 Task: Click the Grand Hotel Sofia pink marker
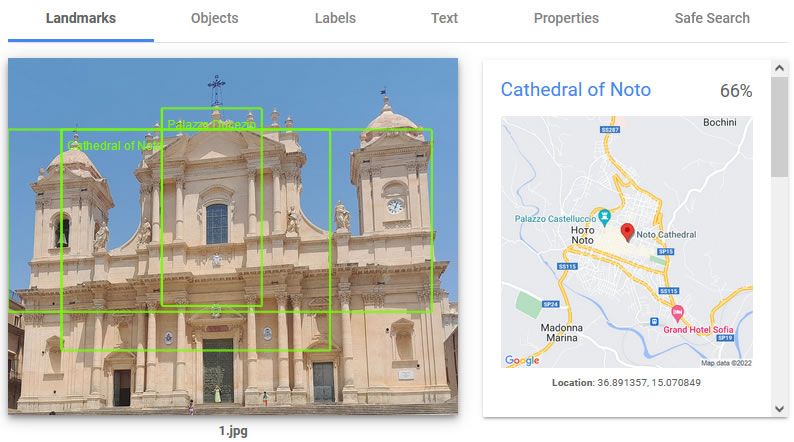[x=676, y=313]
